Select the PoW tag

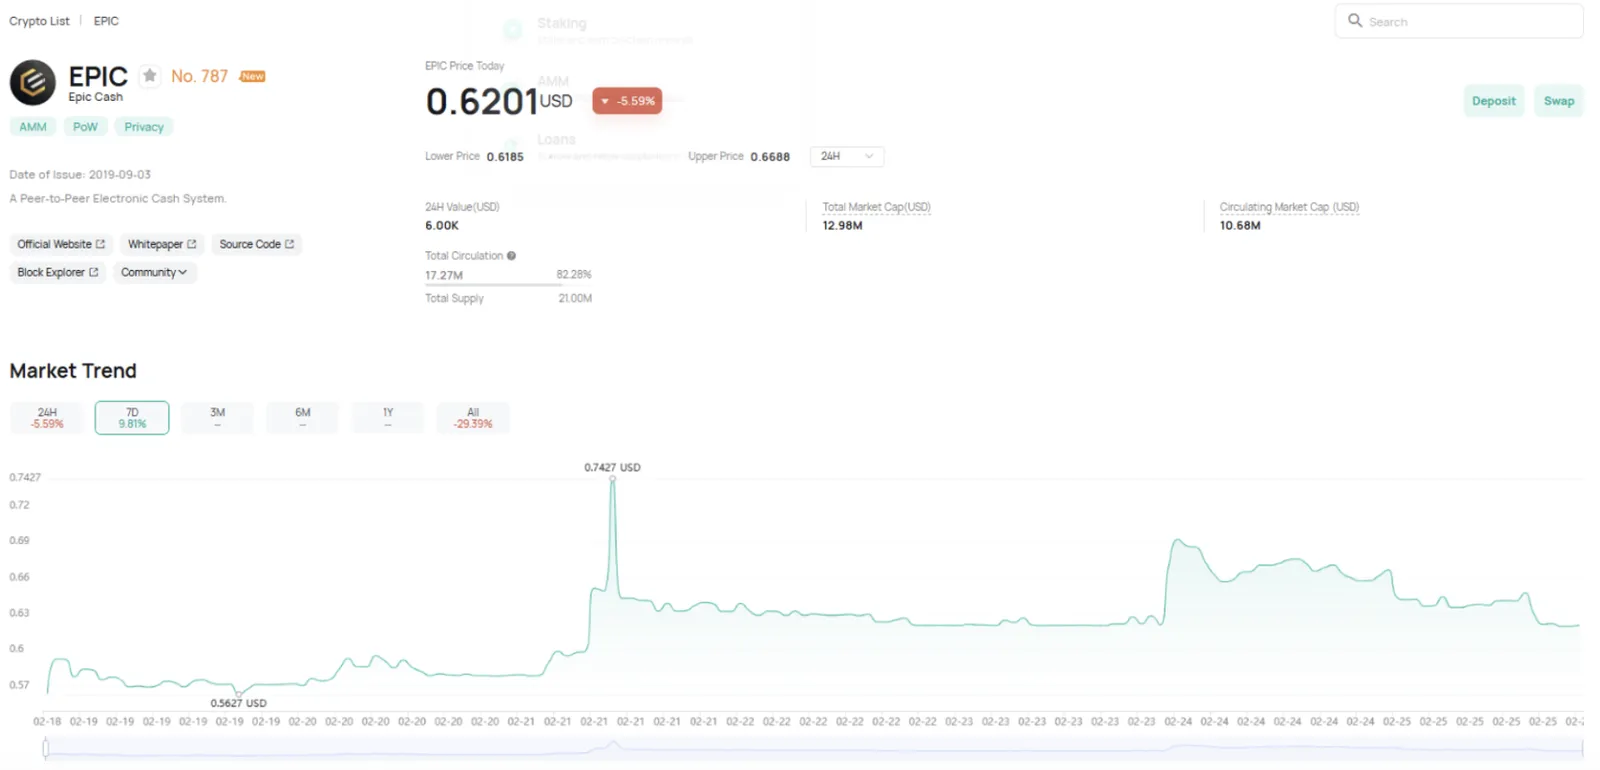coord(85,127)
